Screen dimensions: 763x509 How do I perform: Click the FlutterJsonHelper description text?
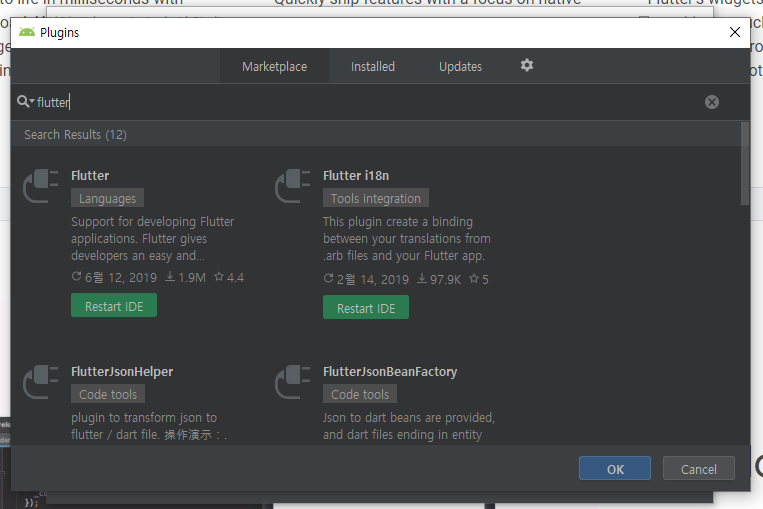[x=149, y=426]
